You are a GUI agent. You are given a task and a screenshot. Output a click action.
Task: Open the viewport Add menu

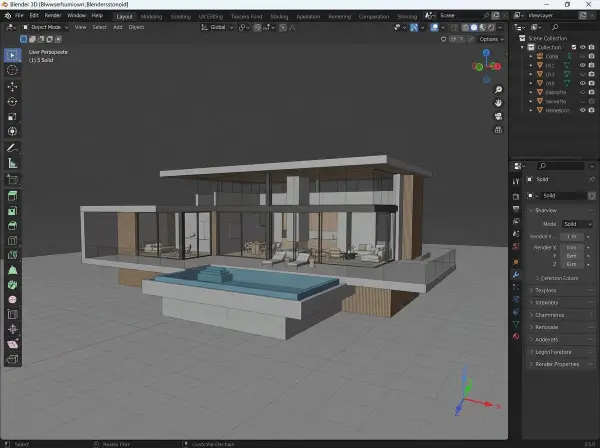click(117, 27)
